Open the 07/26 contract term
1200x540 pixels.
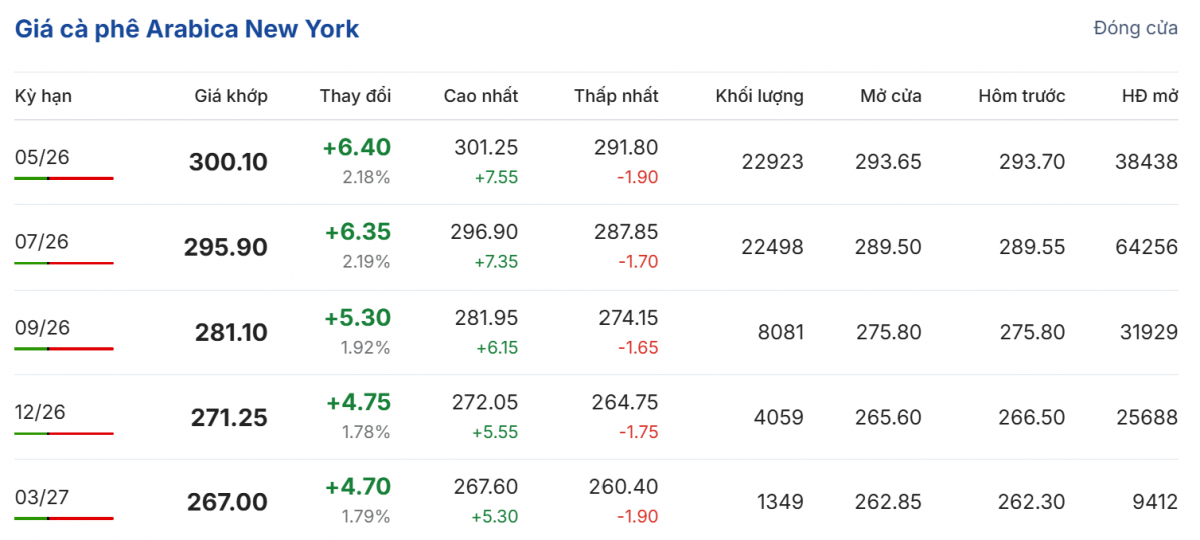(x=42, y=241)
